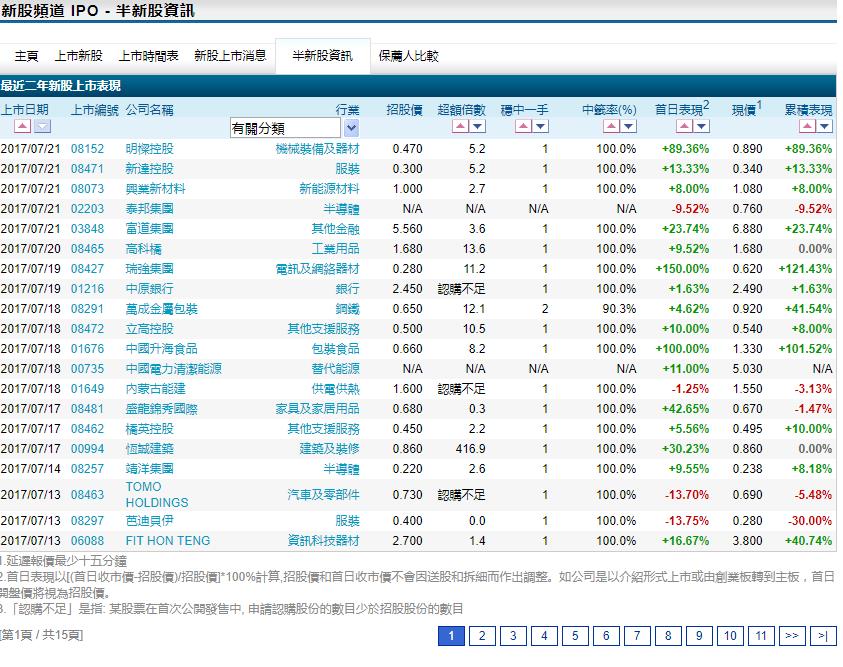Open 富道集團 company link

tap(149, 229)
